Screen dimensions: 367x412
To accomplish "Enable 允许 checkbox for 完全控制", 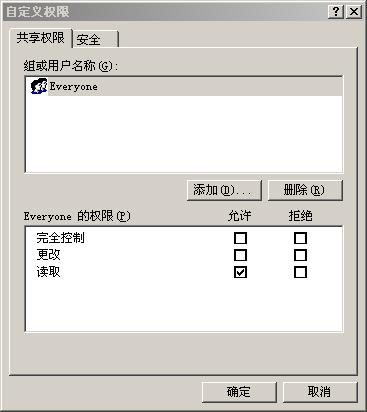I will 240,238.
